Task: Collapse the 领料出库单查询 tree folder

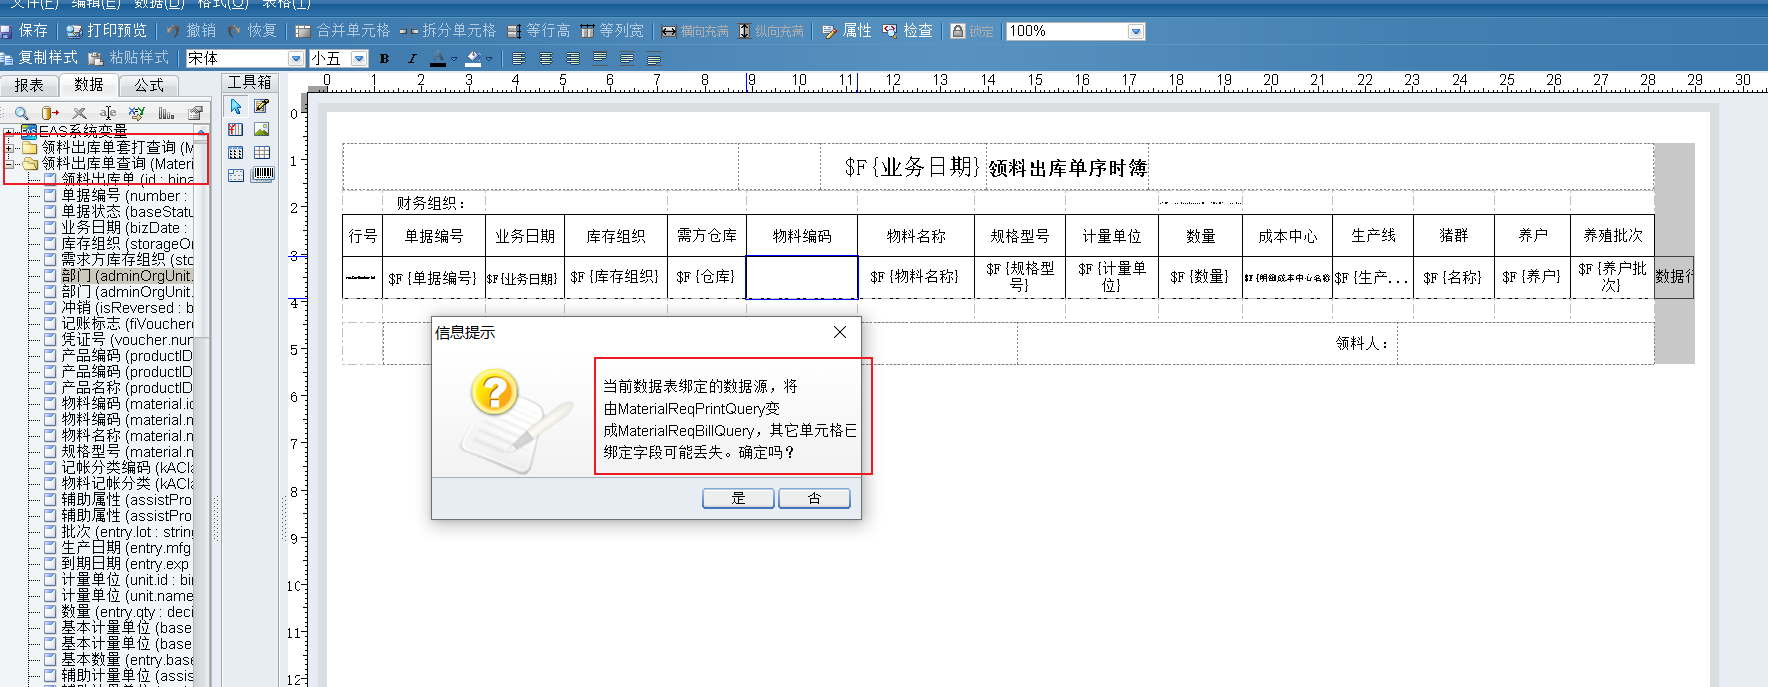Action: [10, 164]
